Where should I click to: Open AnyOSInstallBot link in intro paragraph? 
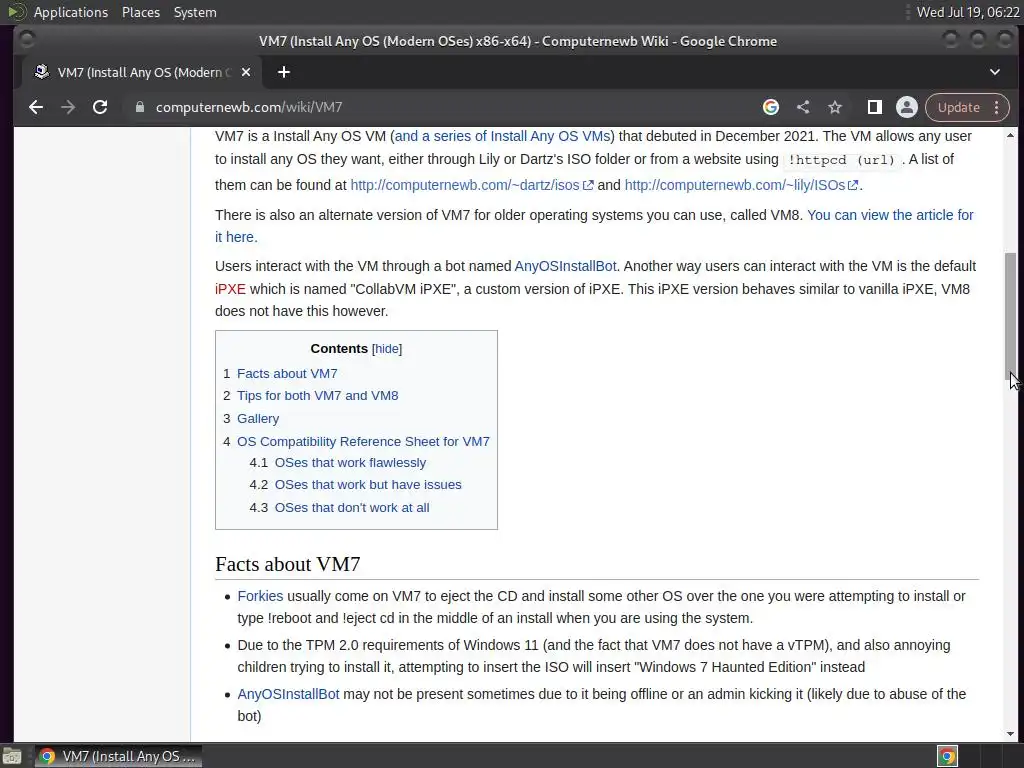tap(565, 266)
